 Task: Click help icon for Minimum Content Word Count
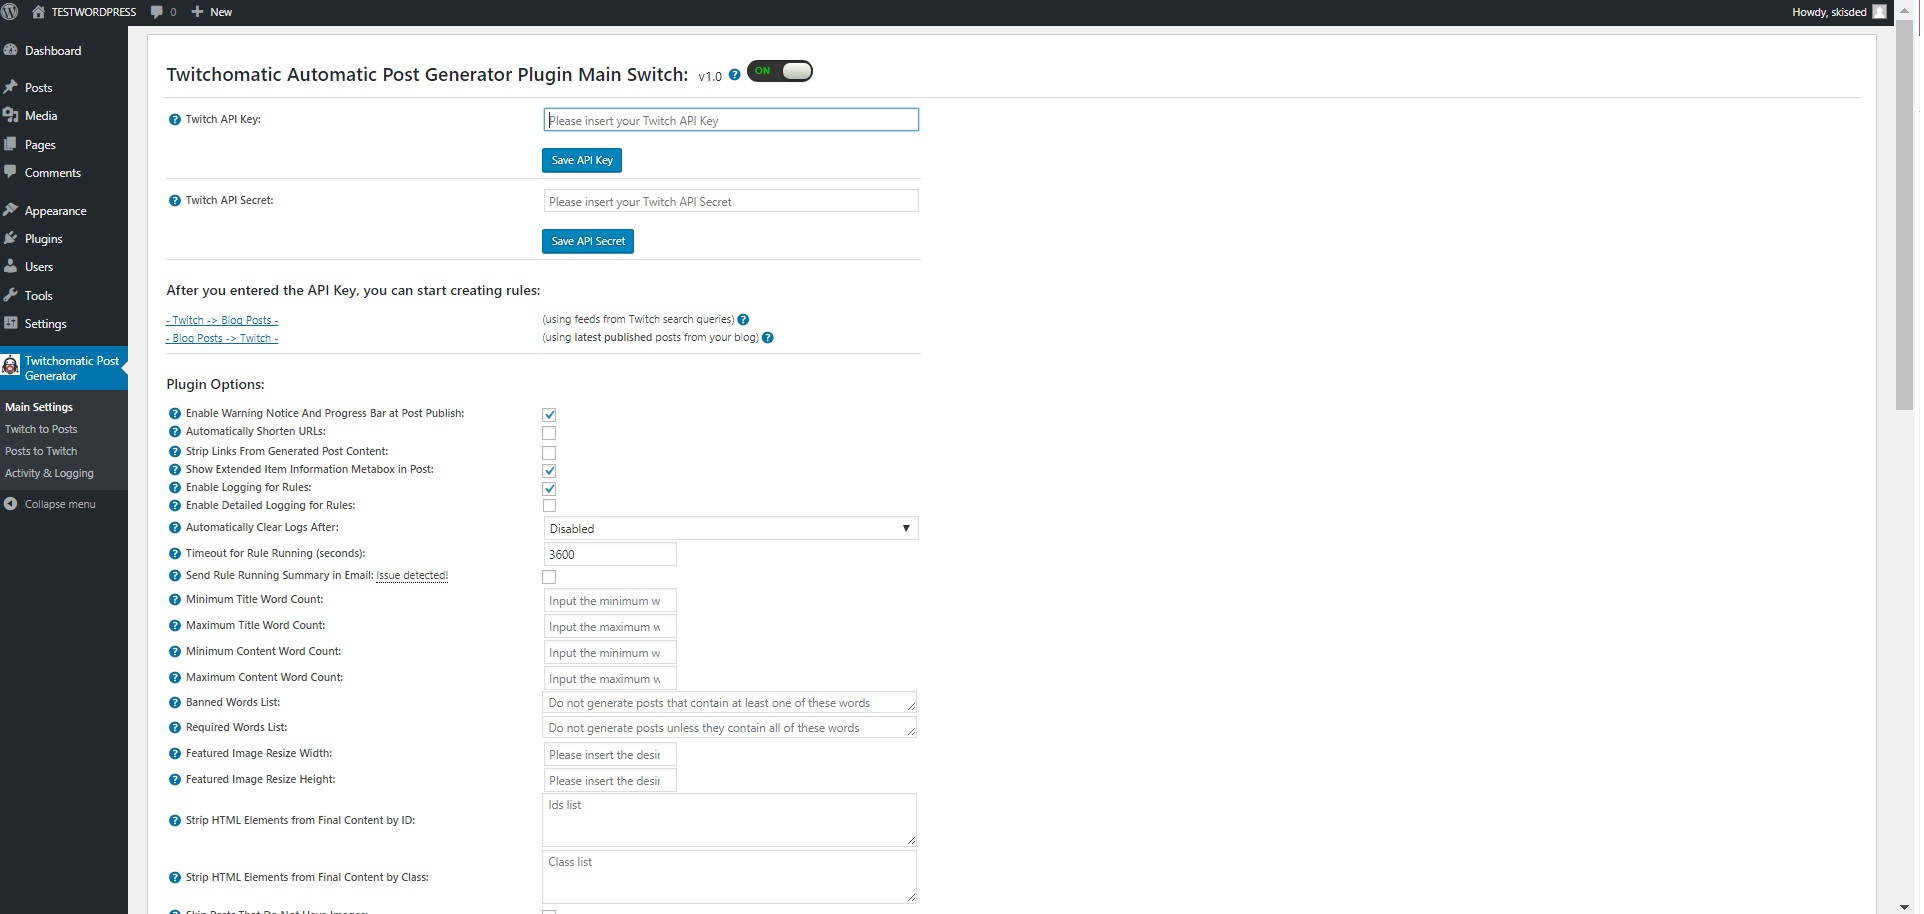(175, 652)
